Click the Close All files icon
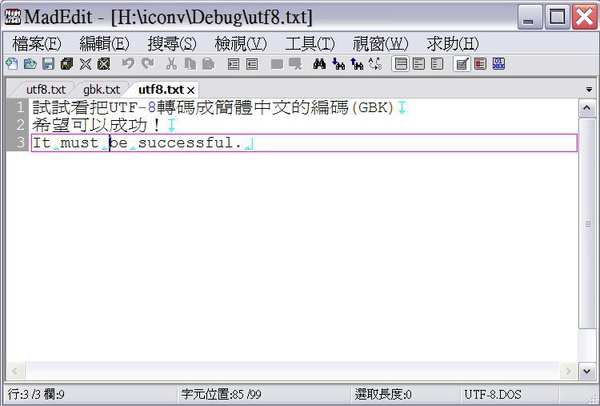 [x=103, y=64]
